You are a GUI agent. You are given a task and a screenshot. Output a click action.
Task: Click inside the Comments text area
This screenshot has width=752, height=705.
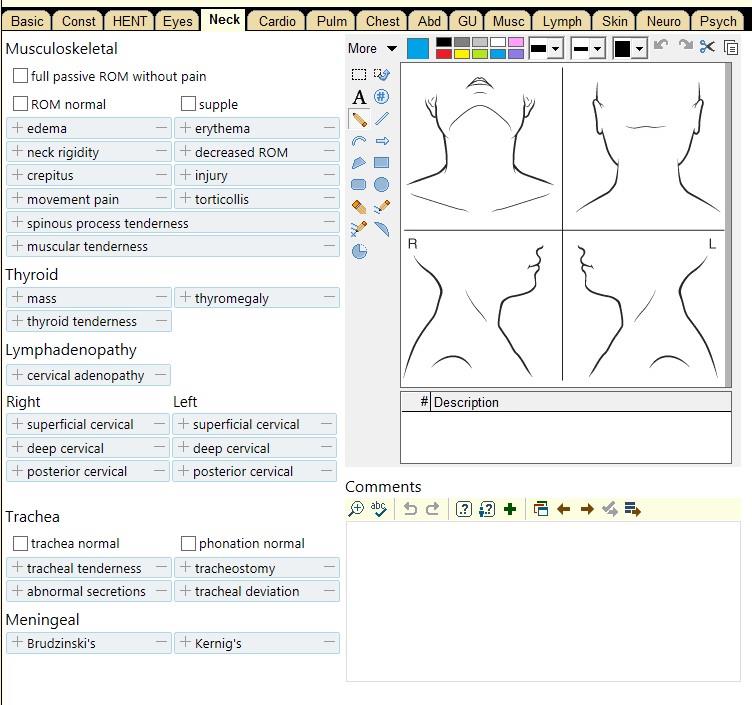pos(543,600)
